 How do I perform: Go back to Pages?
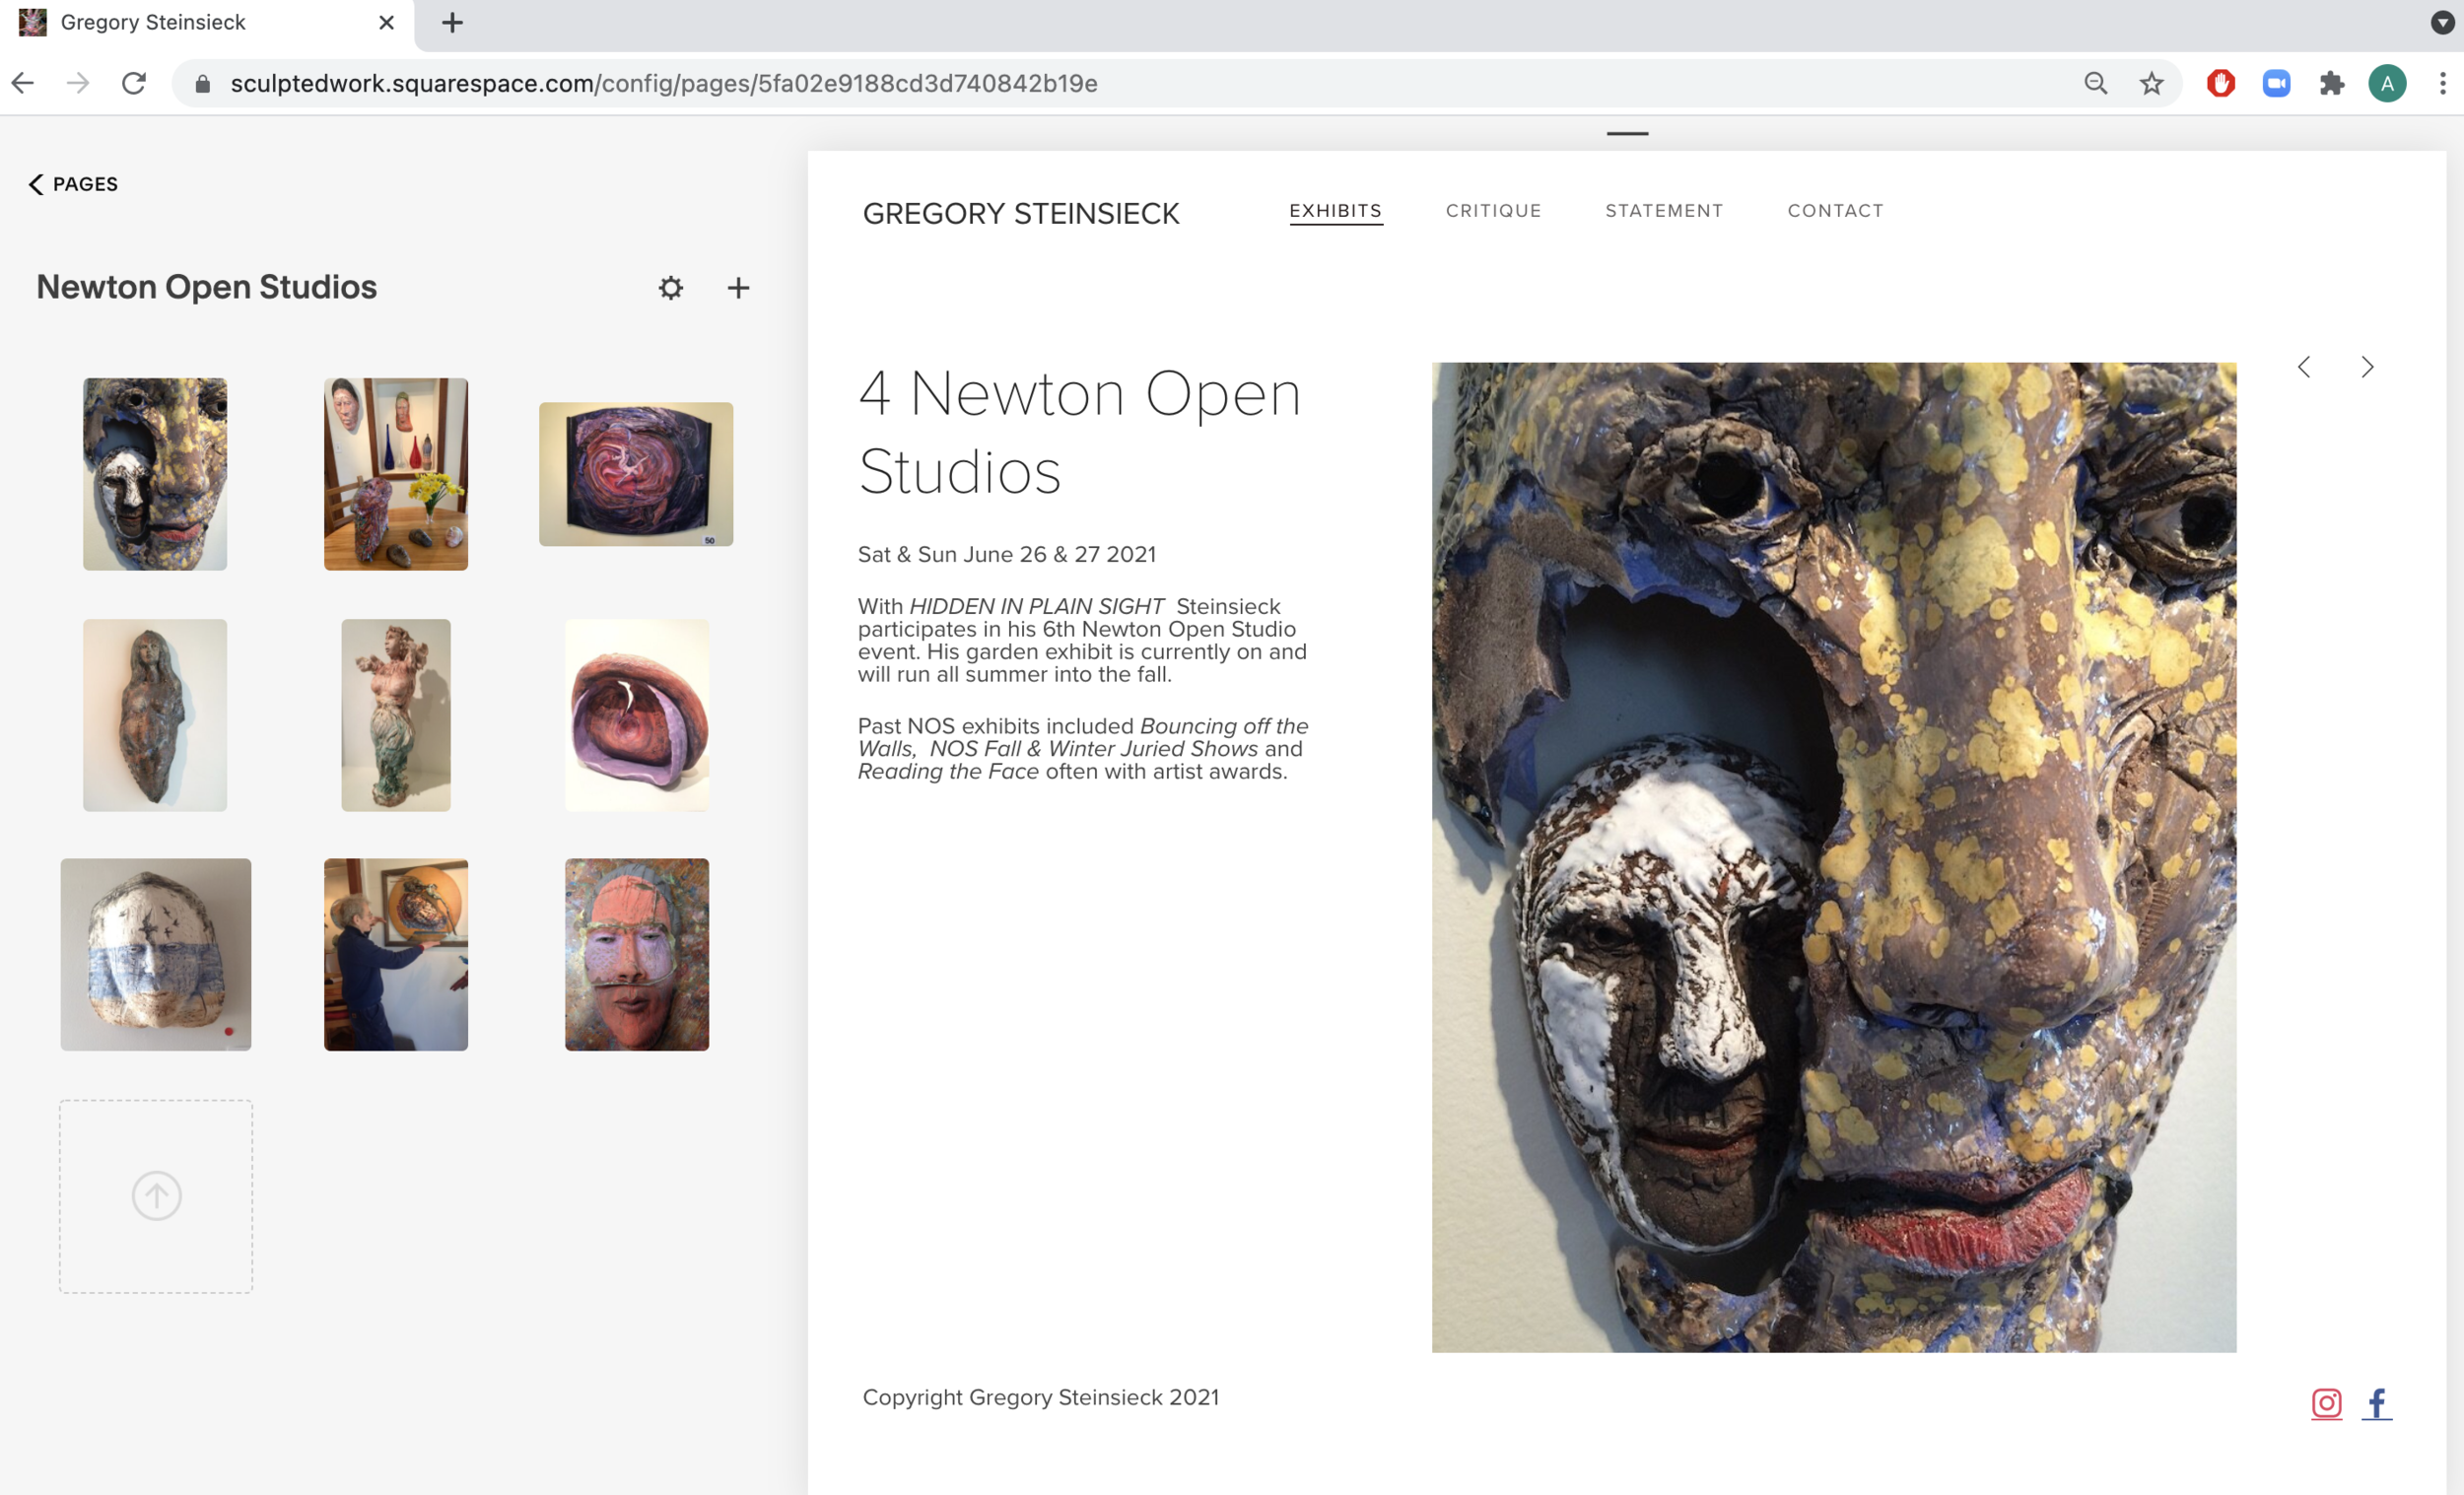pyautogui.click(x=73, y=184)
